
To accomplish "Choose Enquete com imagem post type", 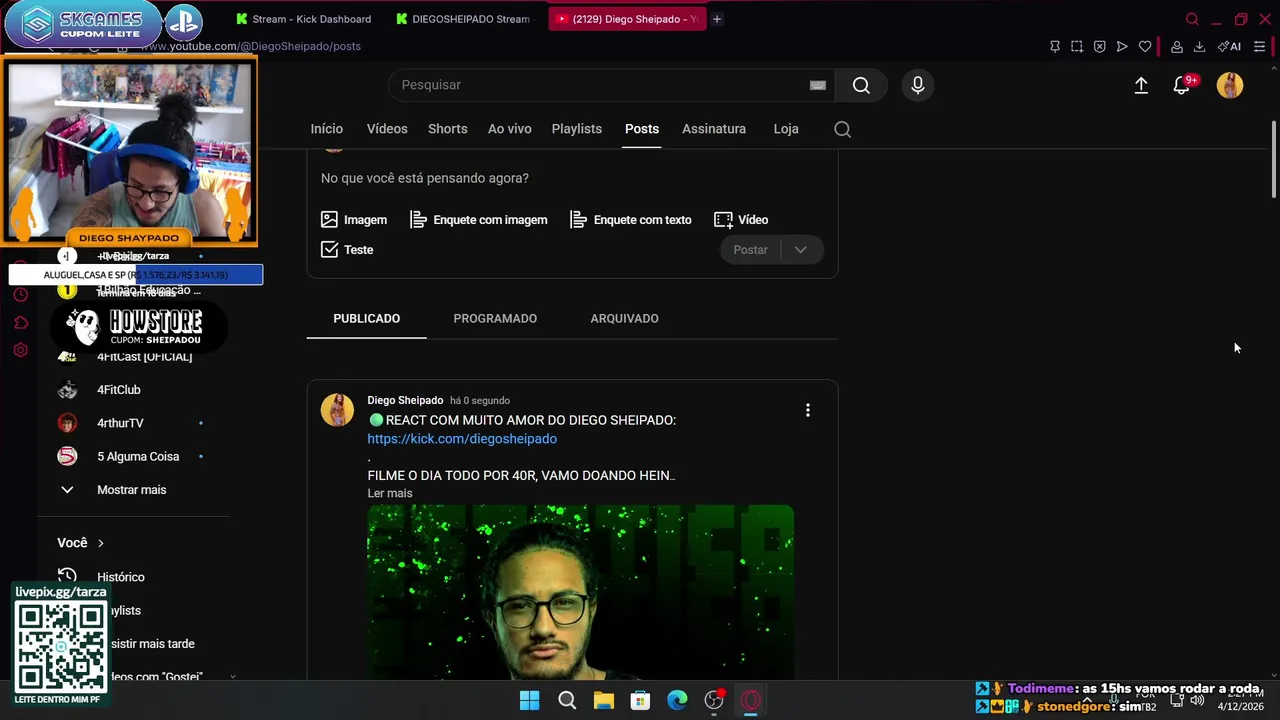I will pyautogui.click(x=479, y=220).
